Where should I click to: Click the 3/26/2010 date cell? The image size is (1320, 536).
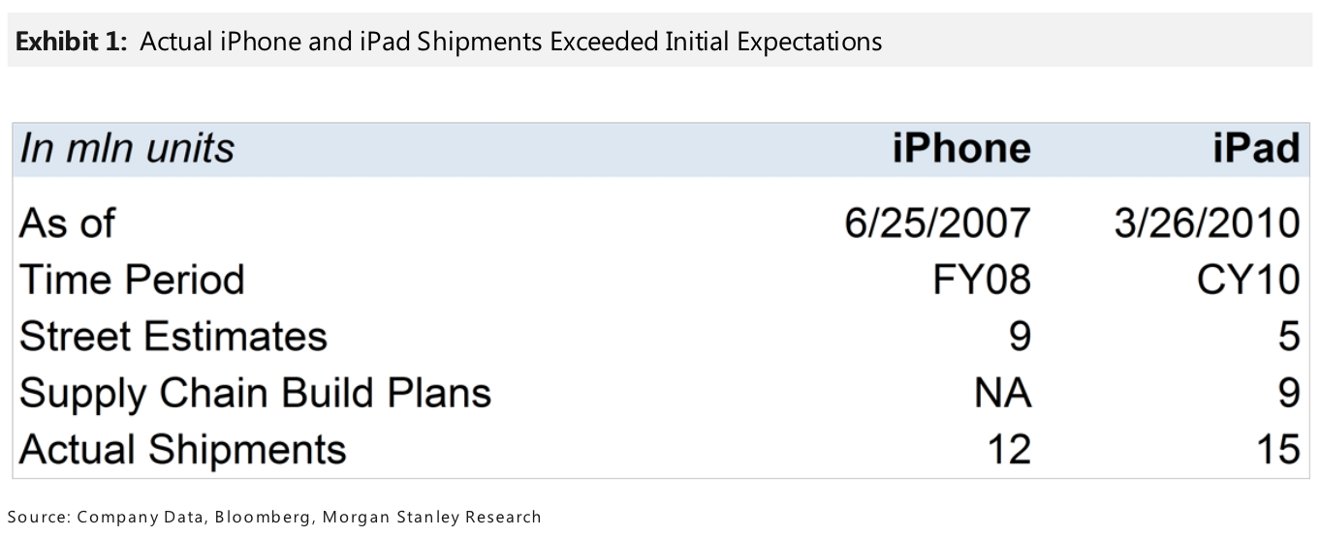point(1207,223)
